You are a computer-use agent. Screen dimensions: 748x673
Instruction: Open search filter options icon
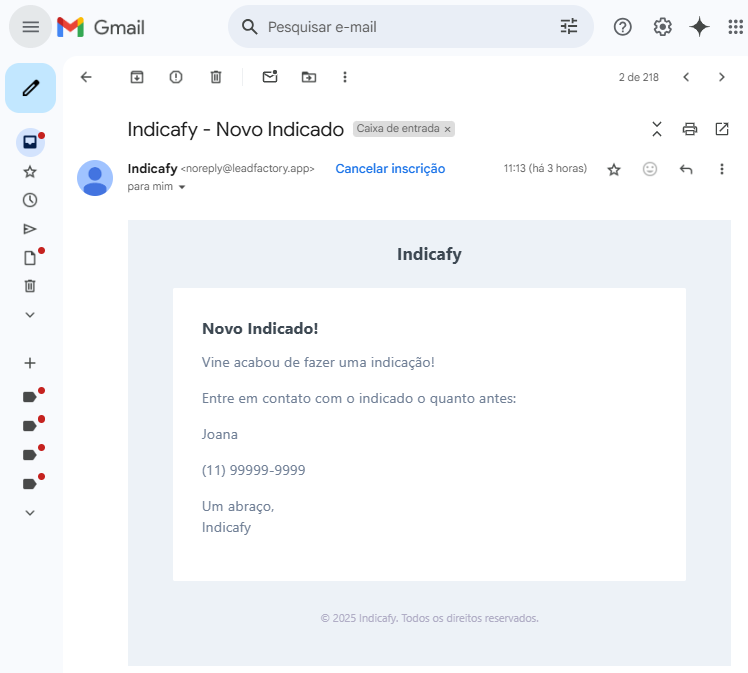pos(569,27)
